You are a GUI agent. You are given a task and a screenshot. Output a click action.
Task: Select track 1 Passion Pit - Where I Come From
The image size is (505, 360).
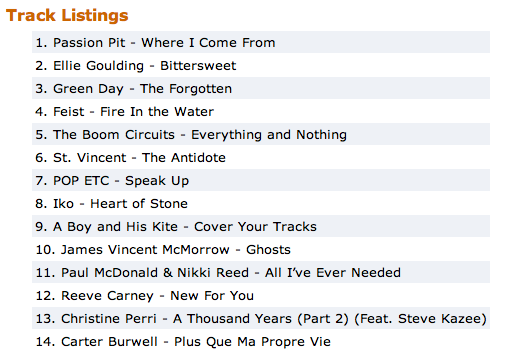pos(261,42)
